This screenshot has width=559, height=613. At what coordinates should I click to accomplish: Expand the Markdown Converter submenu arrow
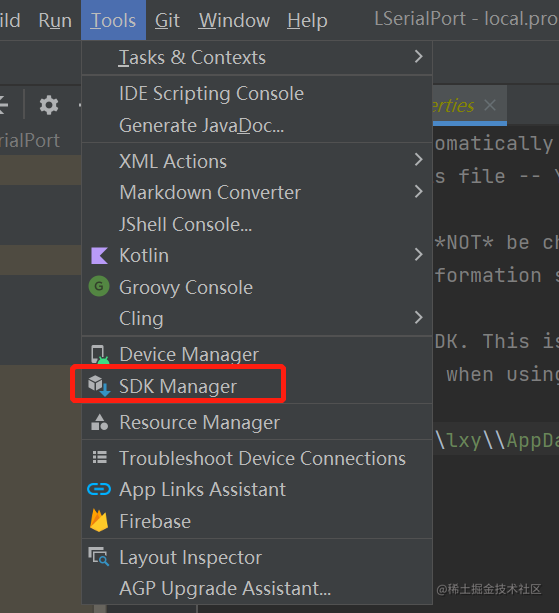pos(418,192)
